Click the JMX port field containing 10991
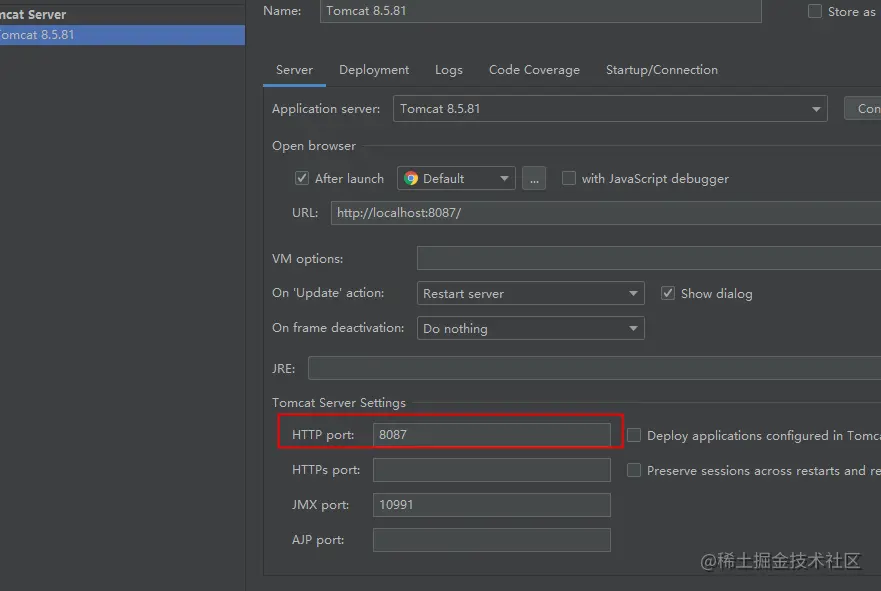Screen dimensions: 881x591 tap(492, 504)
